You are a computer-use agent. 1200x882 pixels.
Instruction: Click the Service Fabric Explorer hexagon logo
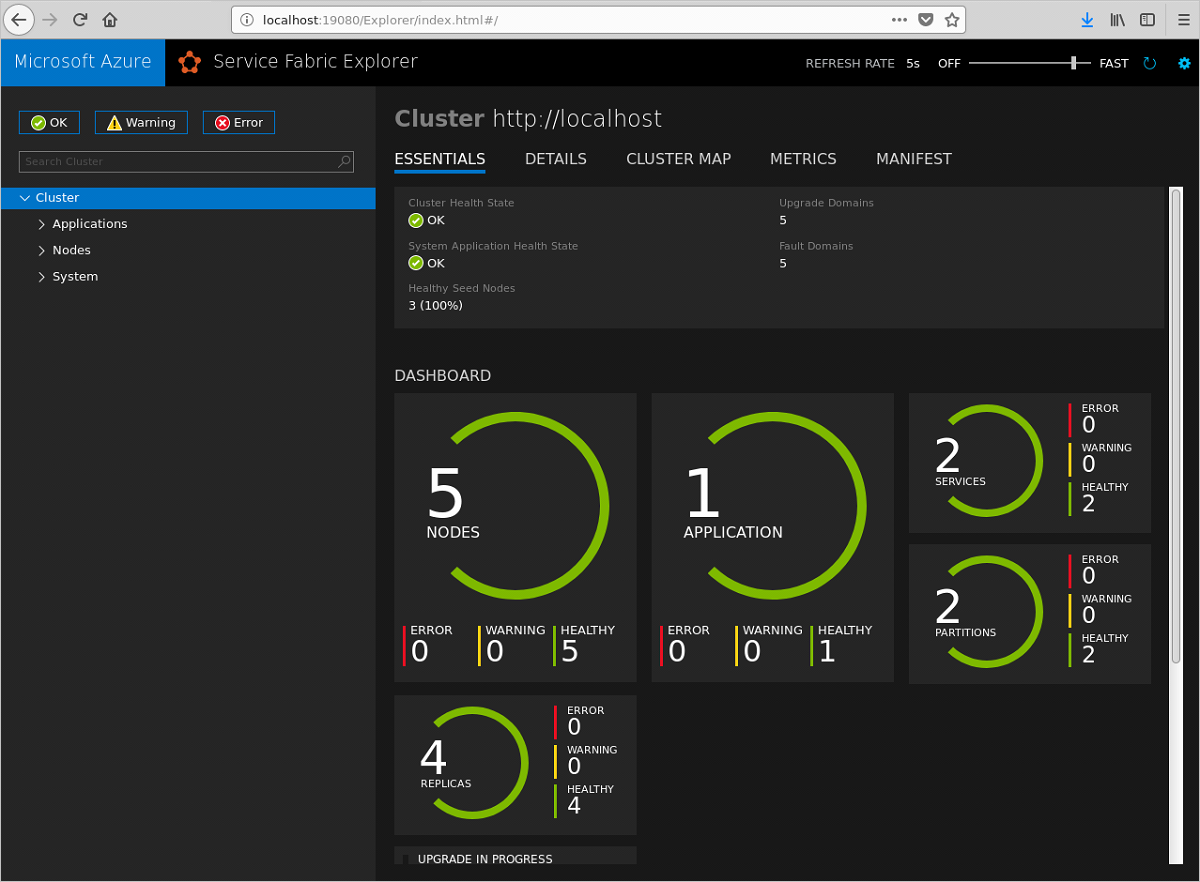[189, 62]
